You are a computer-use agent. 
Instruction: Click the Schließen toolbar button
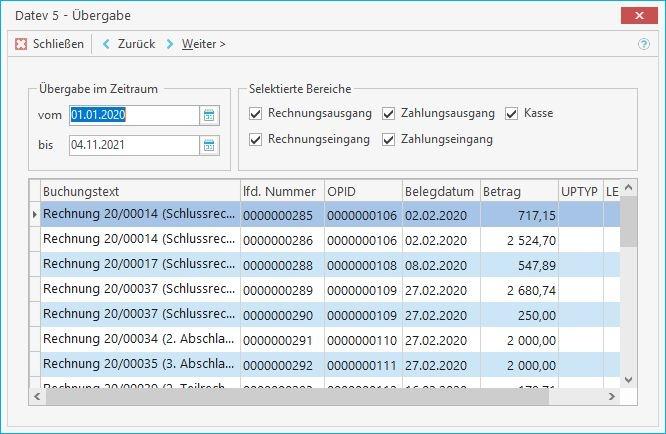tap(49, 44)
